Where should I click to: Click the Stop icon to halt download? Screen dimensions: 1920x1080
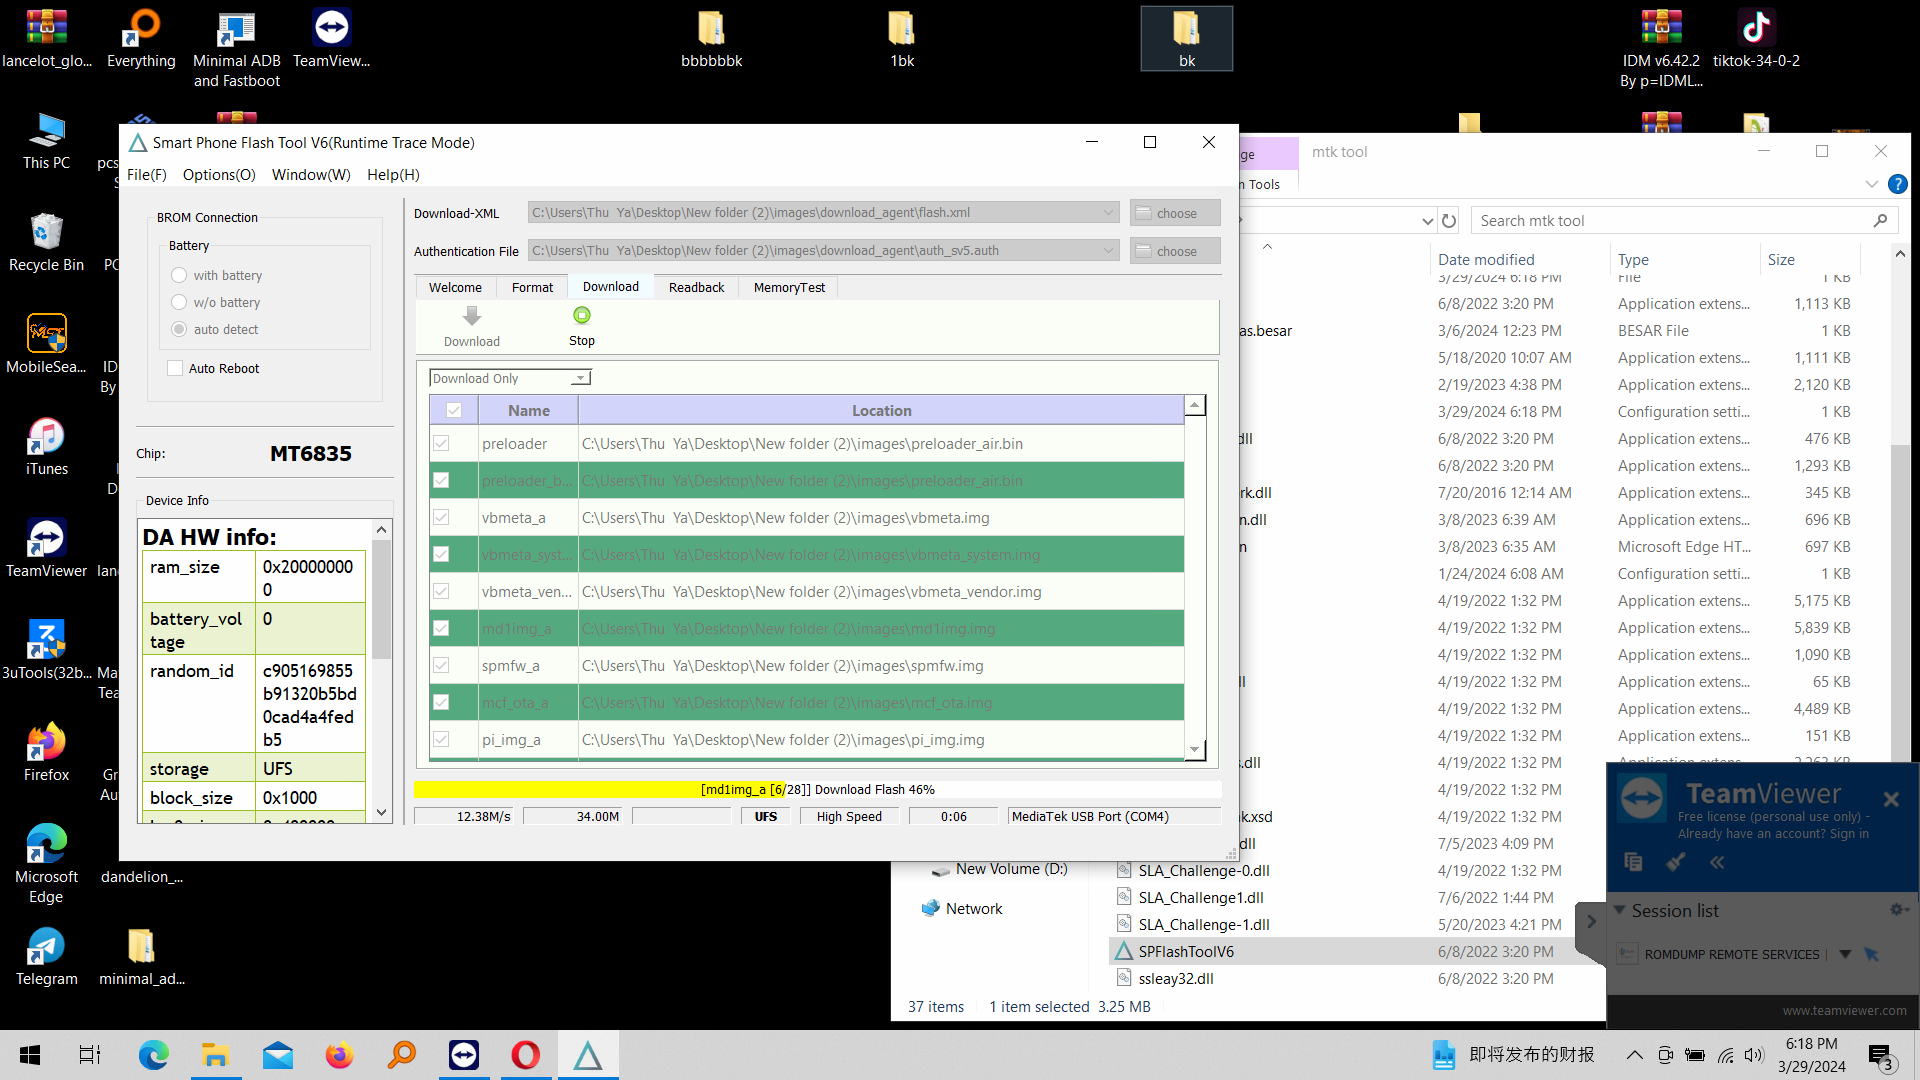[582, 315]
